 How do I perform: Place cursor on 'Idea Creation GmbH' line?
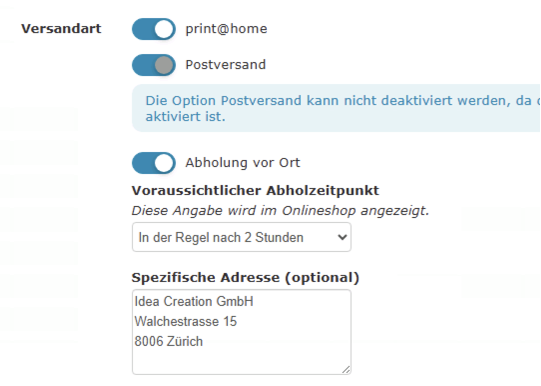(194, 301)
